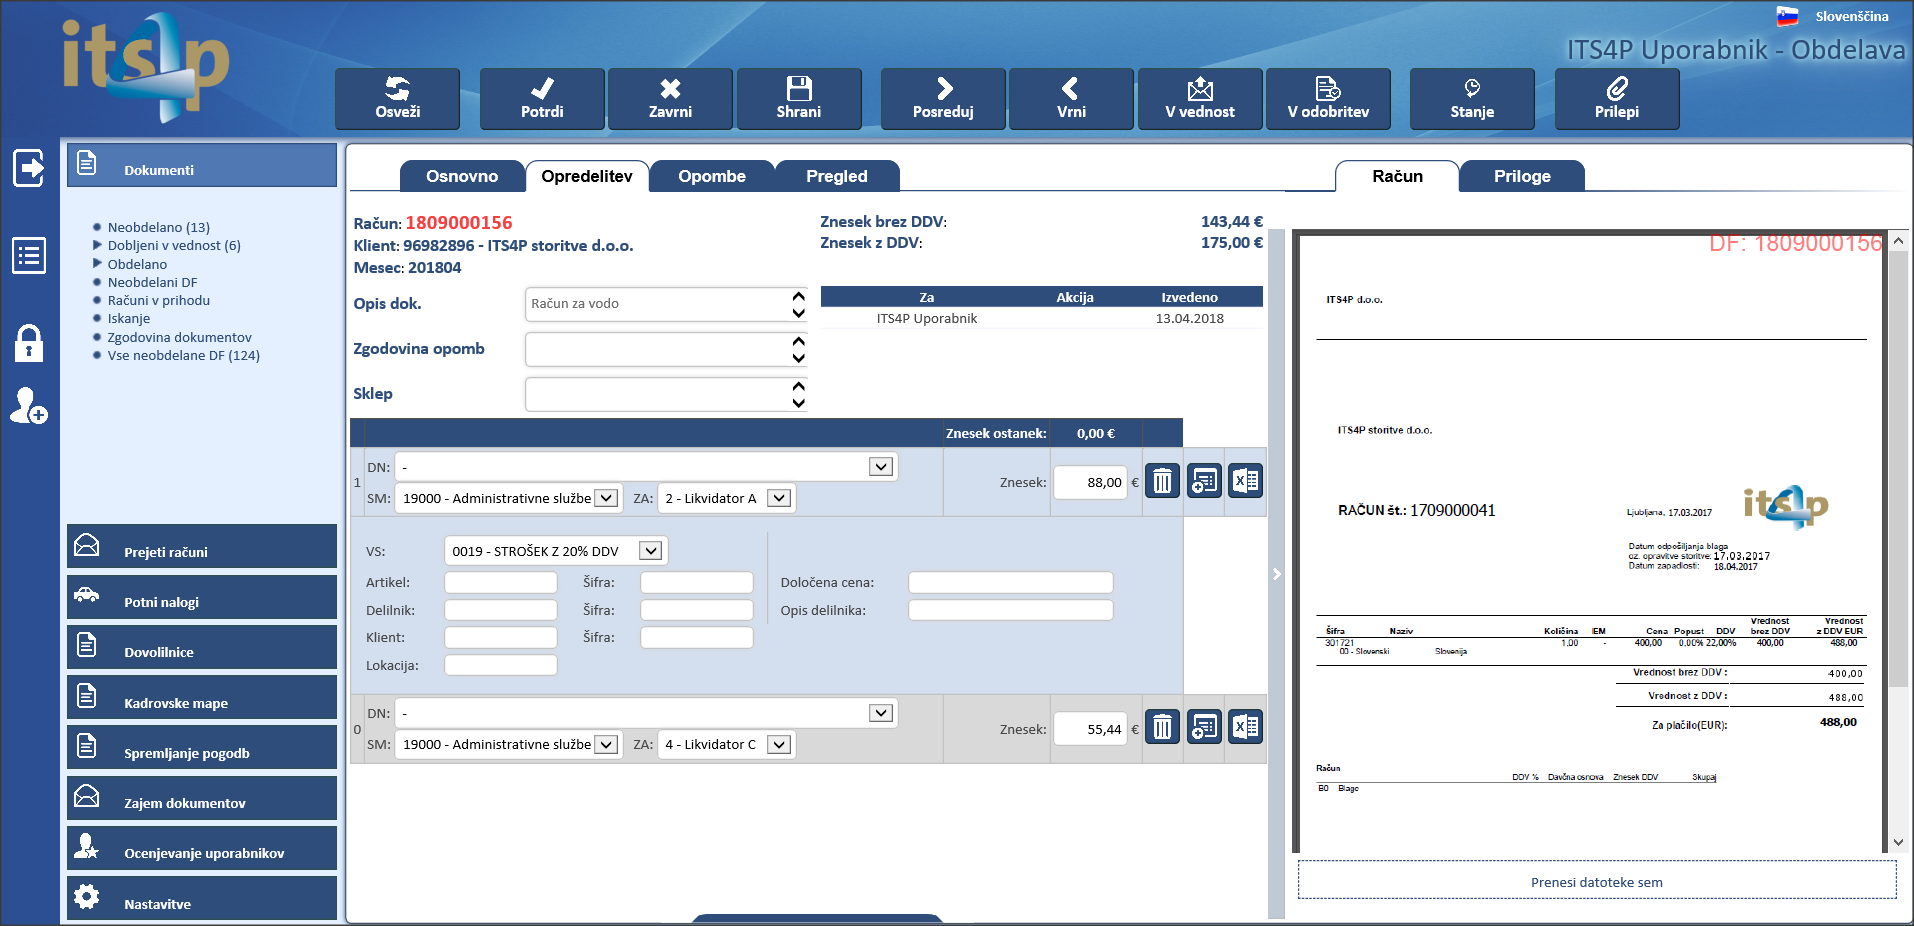
Task: Return document using Vrni button
Action: click(x=1071, y=99)
